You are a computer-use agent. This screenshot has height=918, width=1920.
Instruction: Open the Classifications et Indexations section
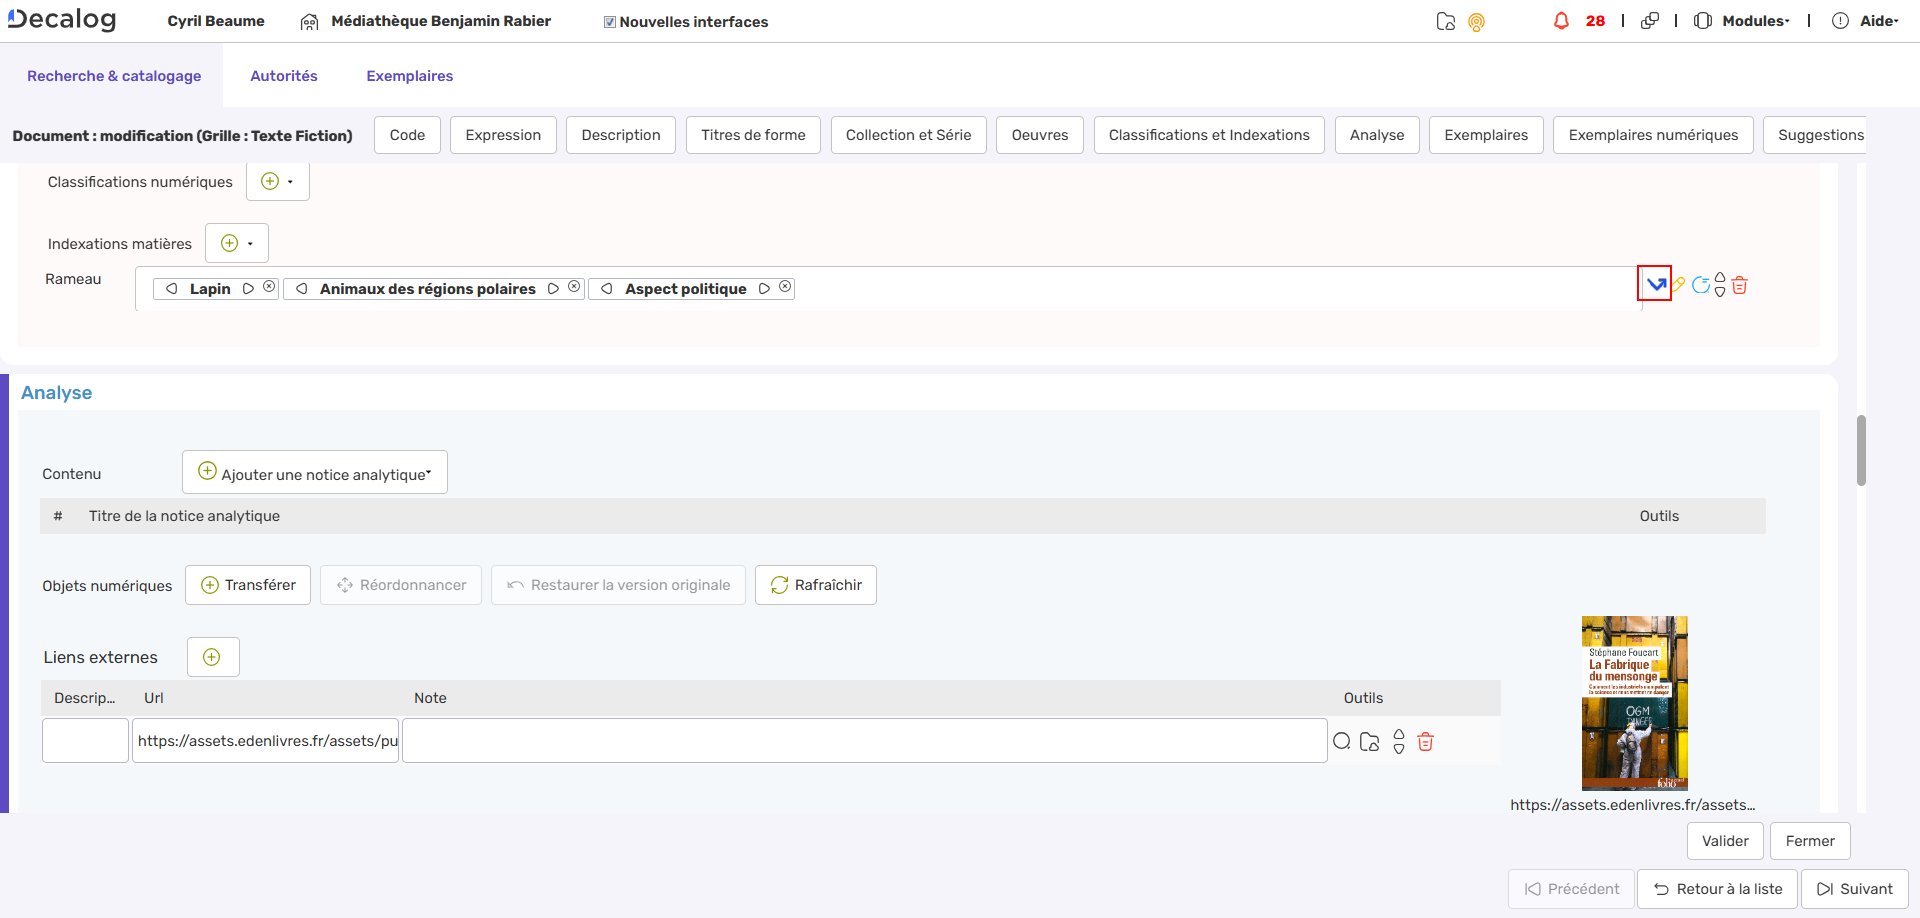point(1209,134)
